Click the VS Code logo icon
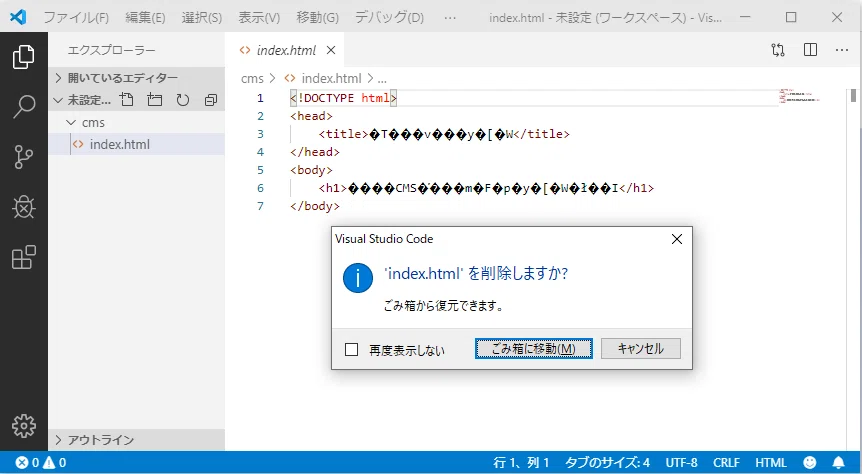 [18, 17]
